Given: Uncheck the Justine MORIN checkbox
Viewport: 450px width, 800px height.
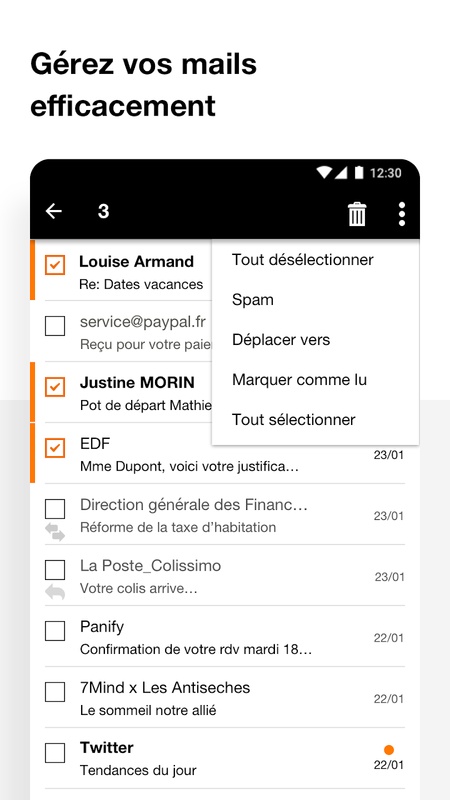Looking at the screenshot, I should pos(55,387).
